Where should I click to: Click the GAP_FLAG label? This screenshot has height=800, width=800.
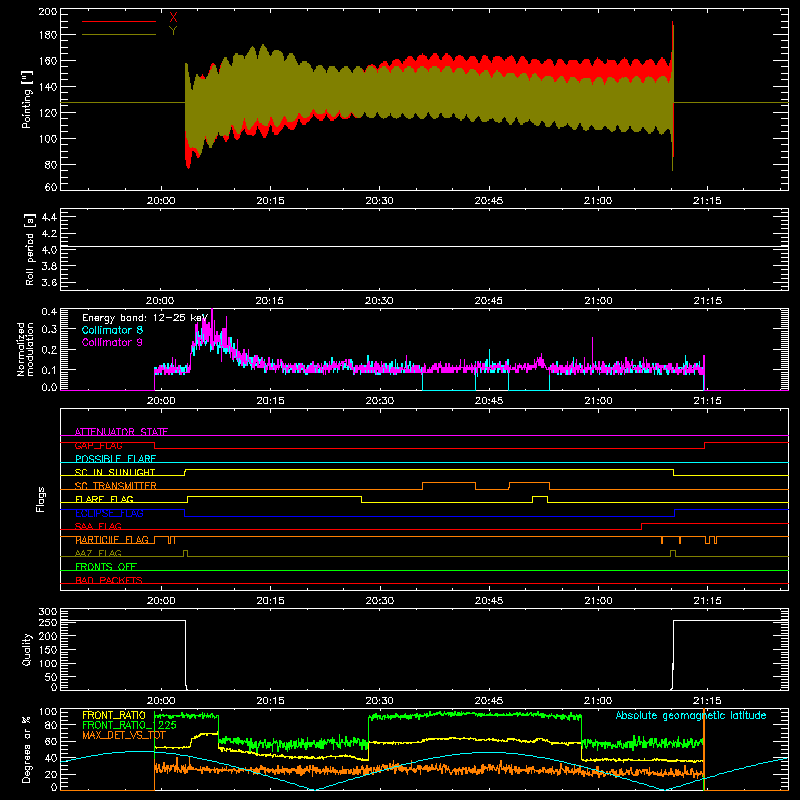(98, 445)
